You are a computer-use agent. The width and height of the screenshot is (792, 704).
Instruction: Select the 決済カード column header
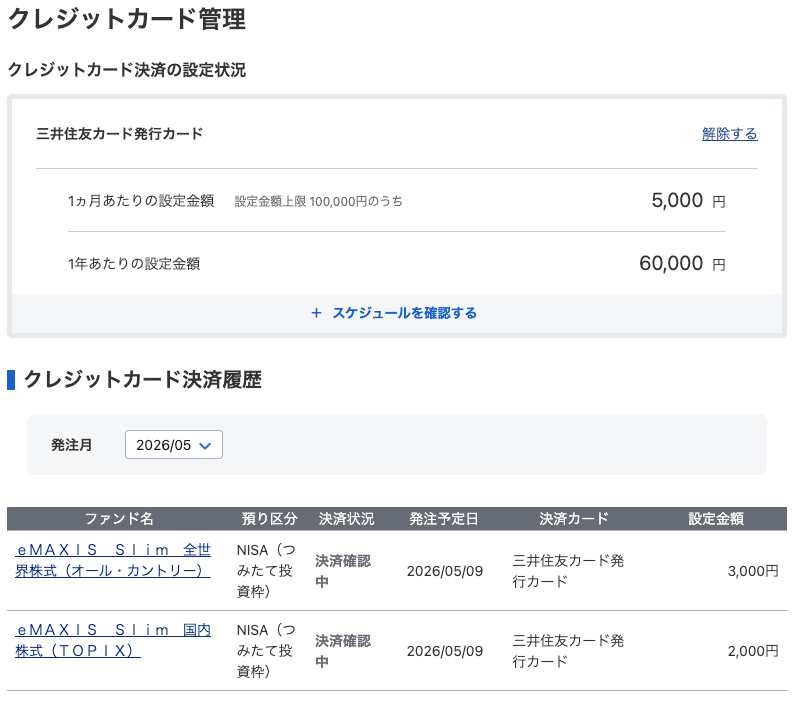573,519
